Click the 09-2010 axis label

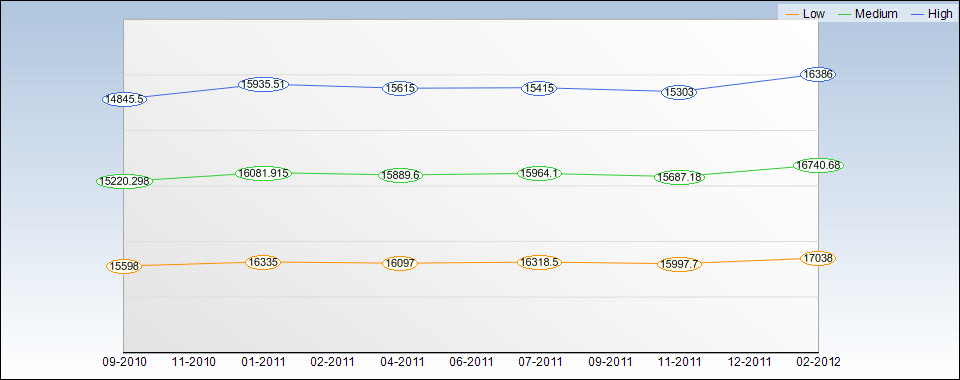click(124, 362)
